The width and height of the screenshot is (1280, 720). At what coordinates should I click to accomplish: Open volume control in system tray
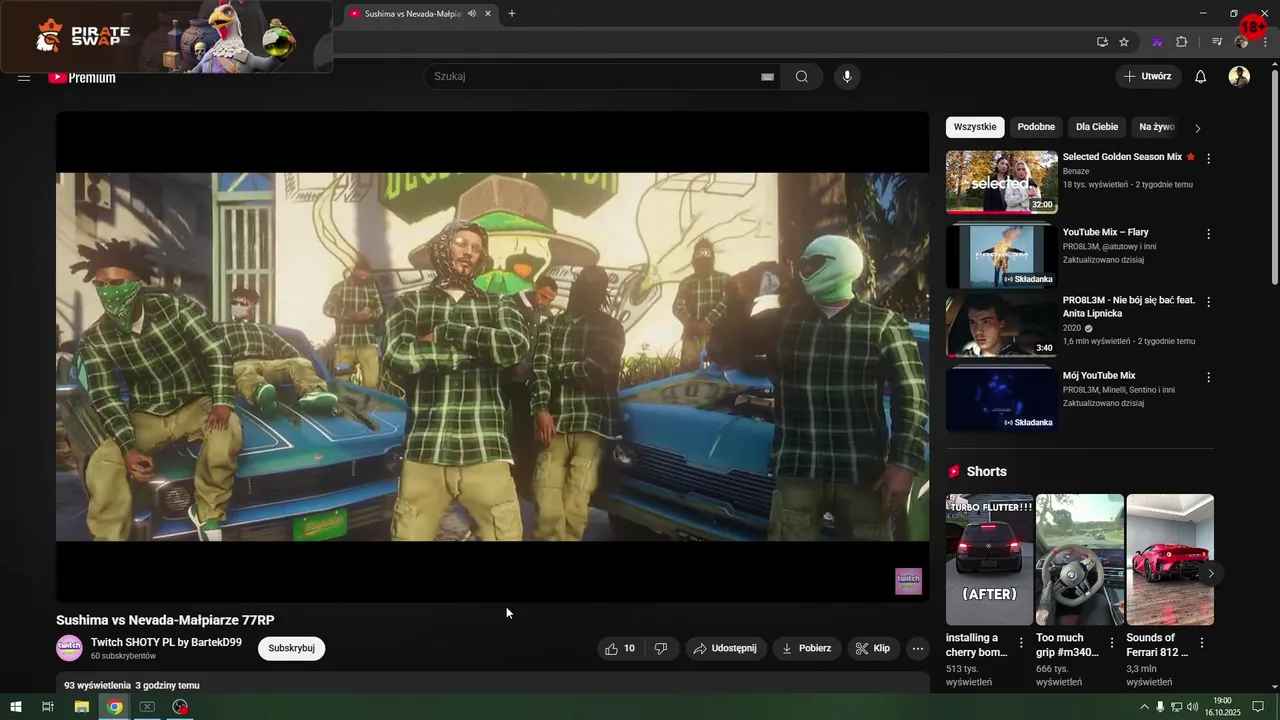click(1192, 707)
